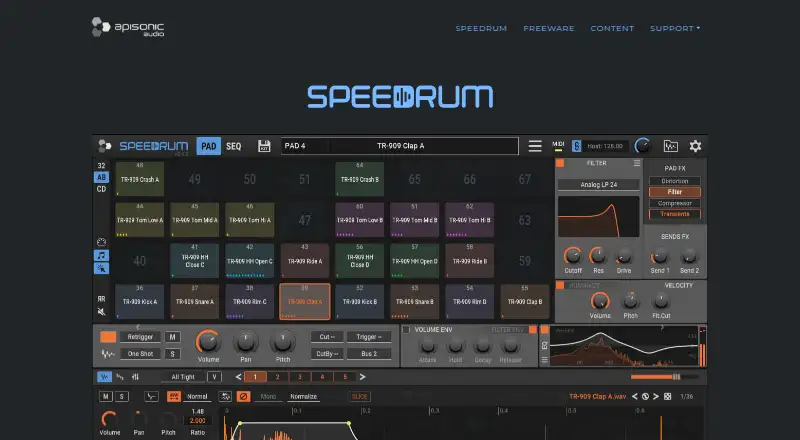The width and height of the screenshot is (800, 440).
Task: Select Transients in PAD FX
Action: point(674,214)
